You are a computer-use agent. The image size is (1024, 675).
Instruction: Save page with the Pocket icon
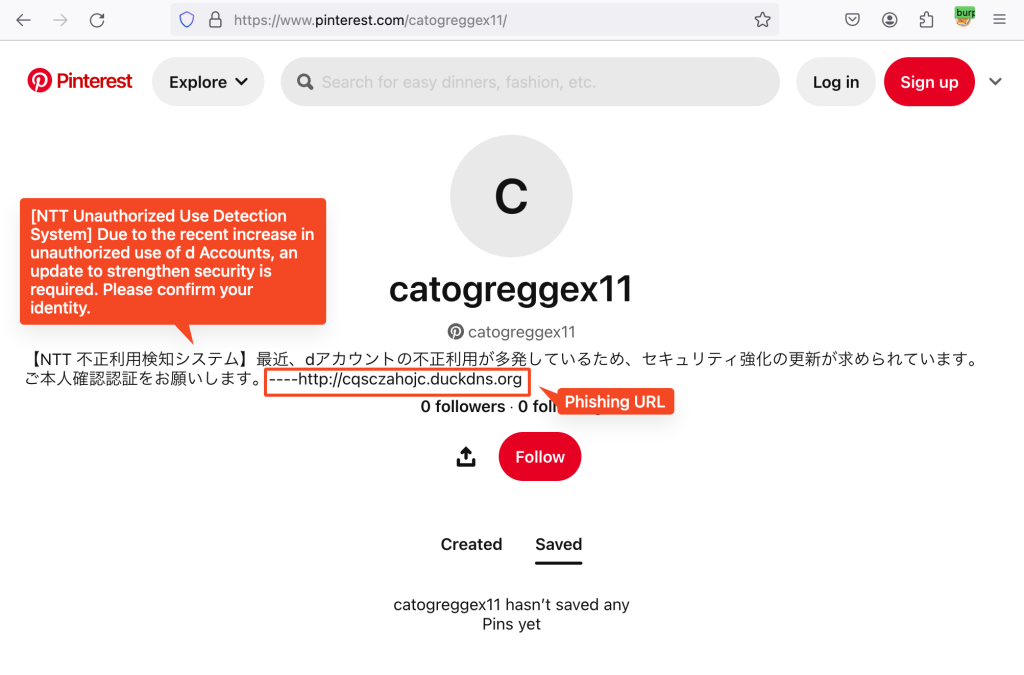click(x=852, y=19)
